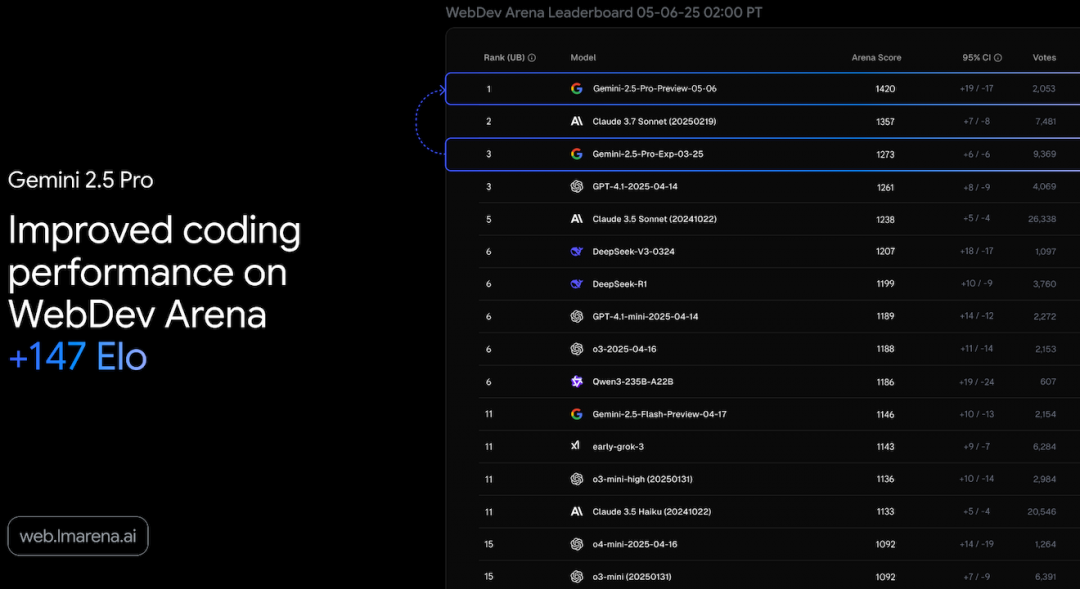Select the model name o3-mini-high (20250131)

643,479
